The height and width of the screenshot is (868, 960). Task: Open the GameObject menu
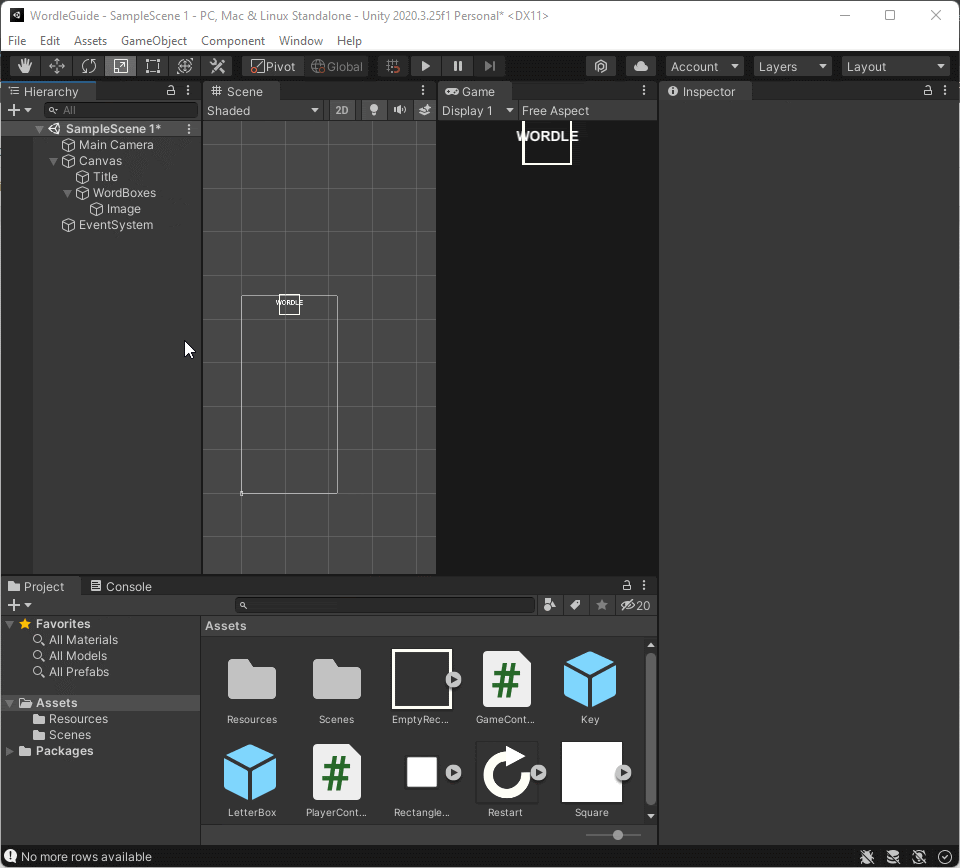coord(154,40)
